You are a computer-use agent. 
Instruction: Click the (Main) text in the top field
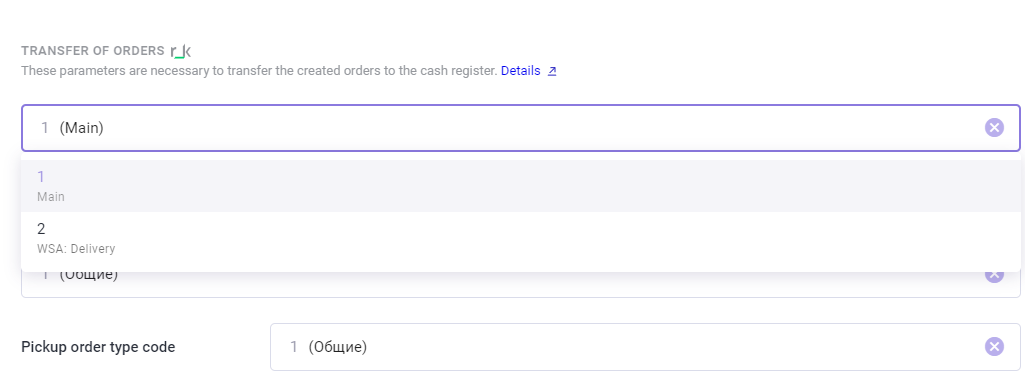82,128
